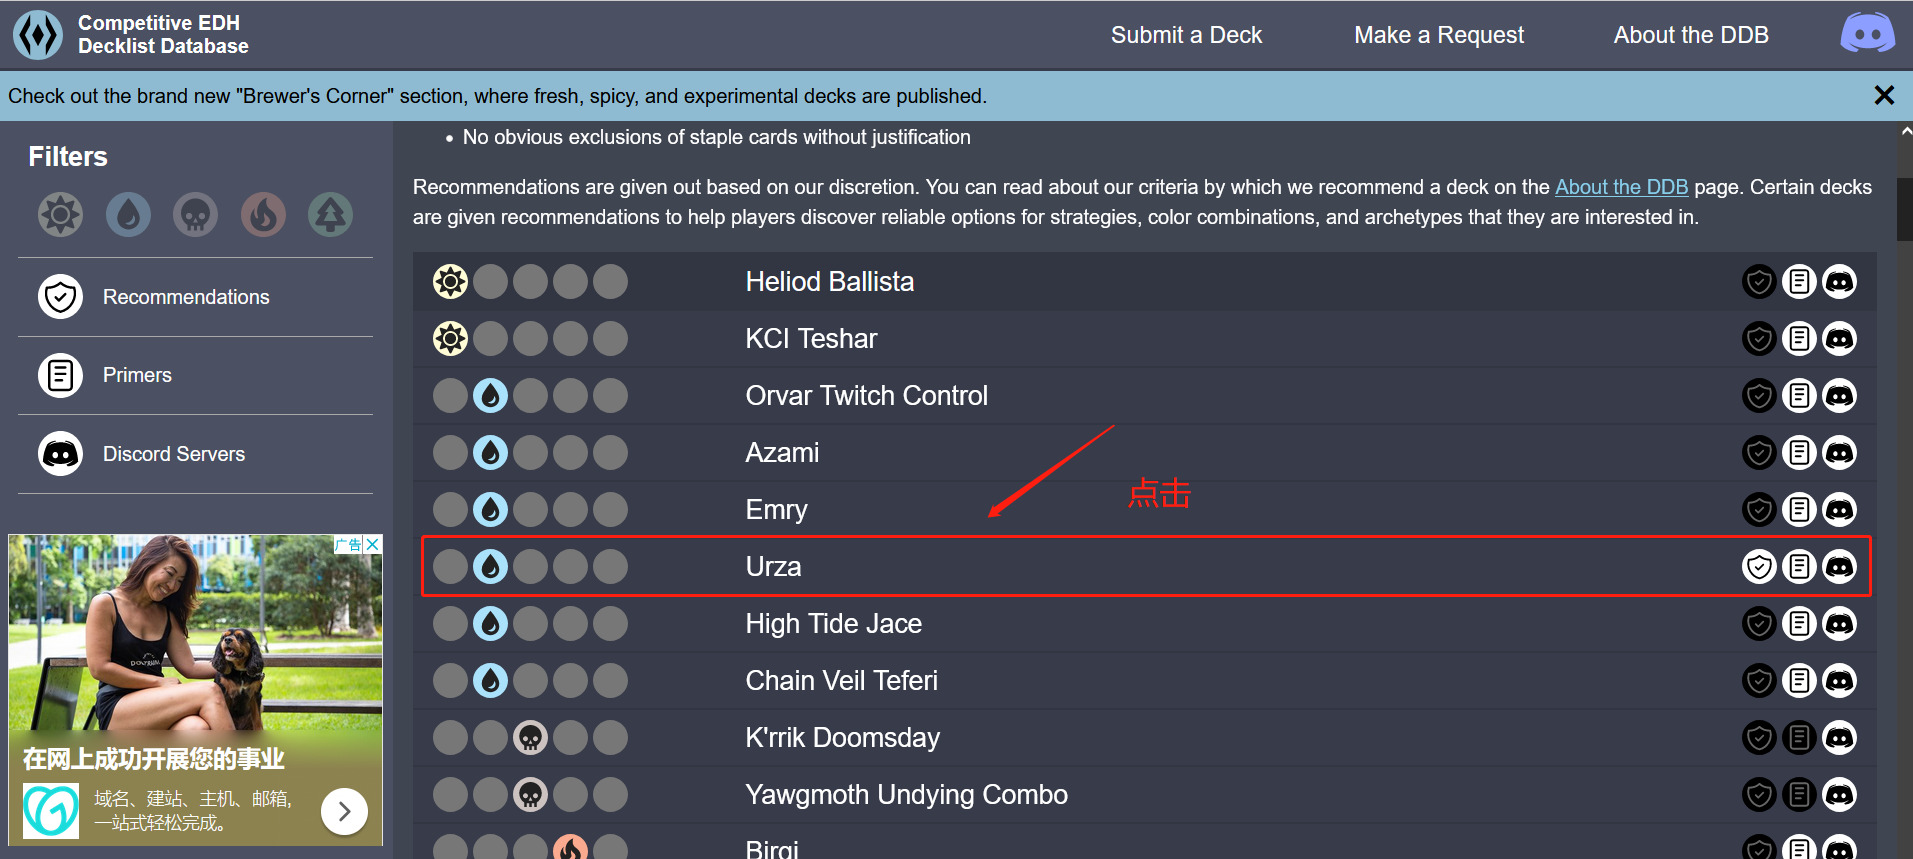1913x859 pixels.
Task: Open primer icon for Heliod Ballista
Action: click(x=1799, y=282)
